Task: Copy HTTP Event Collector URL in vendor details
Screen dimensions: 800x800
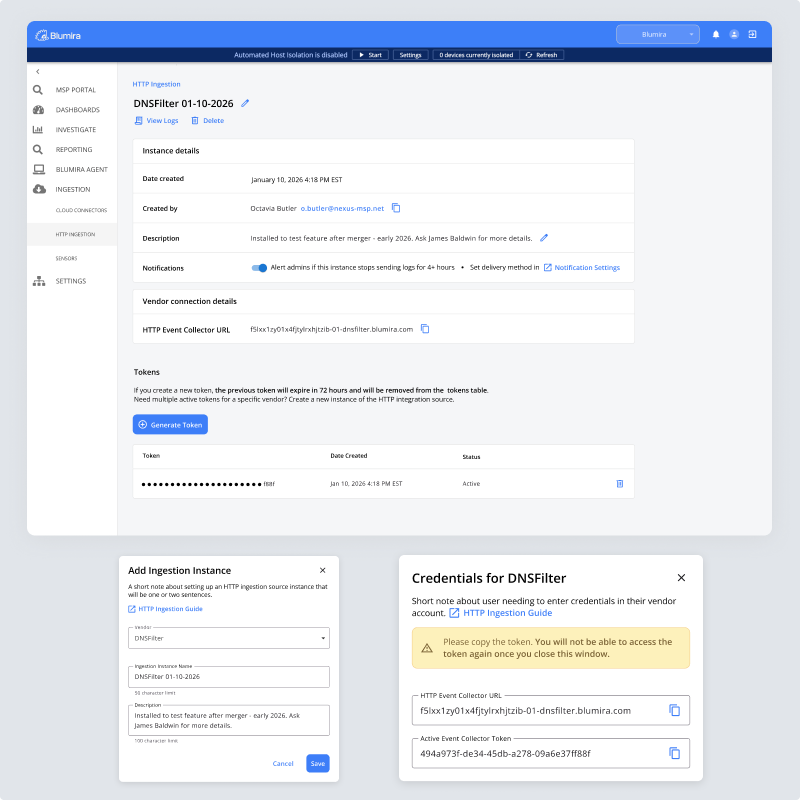Action: click(425, 329)
